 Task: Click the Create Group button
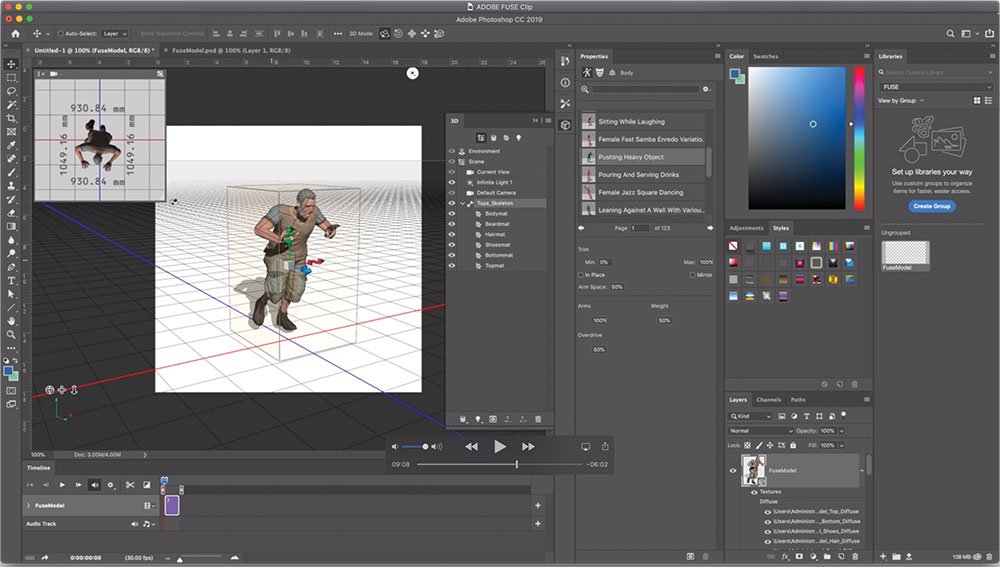click(932, 206)
